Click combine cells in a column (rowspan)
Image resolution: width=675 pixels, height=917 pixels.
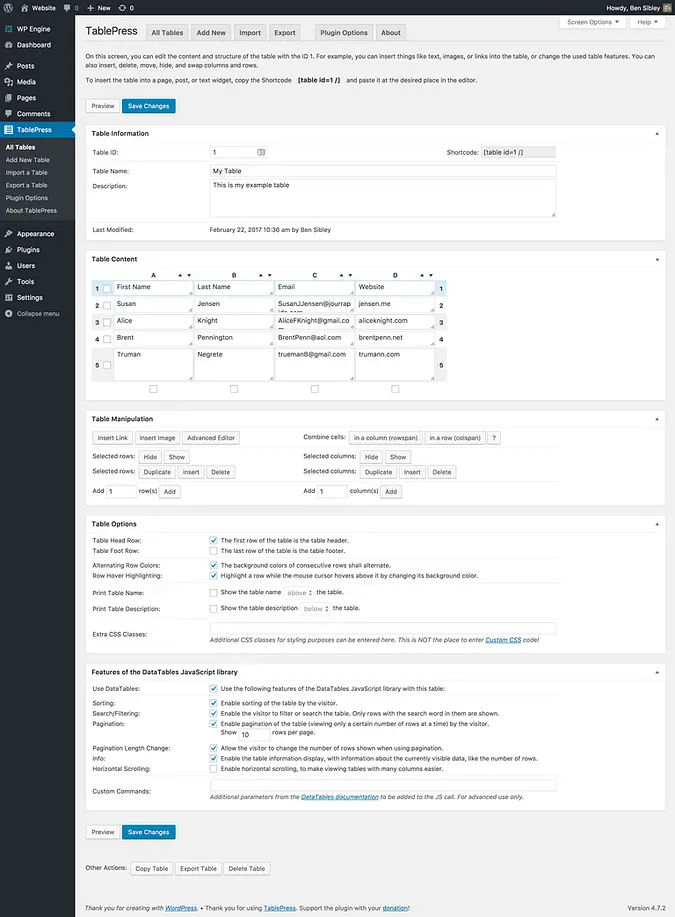coord(385,438)
